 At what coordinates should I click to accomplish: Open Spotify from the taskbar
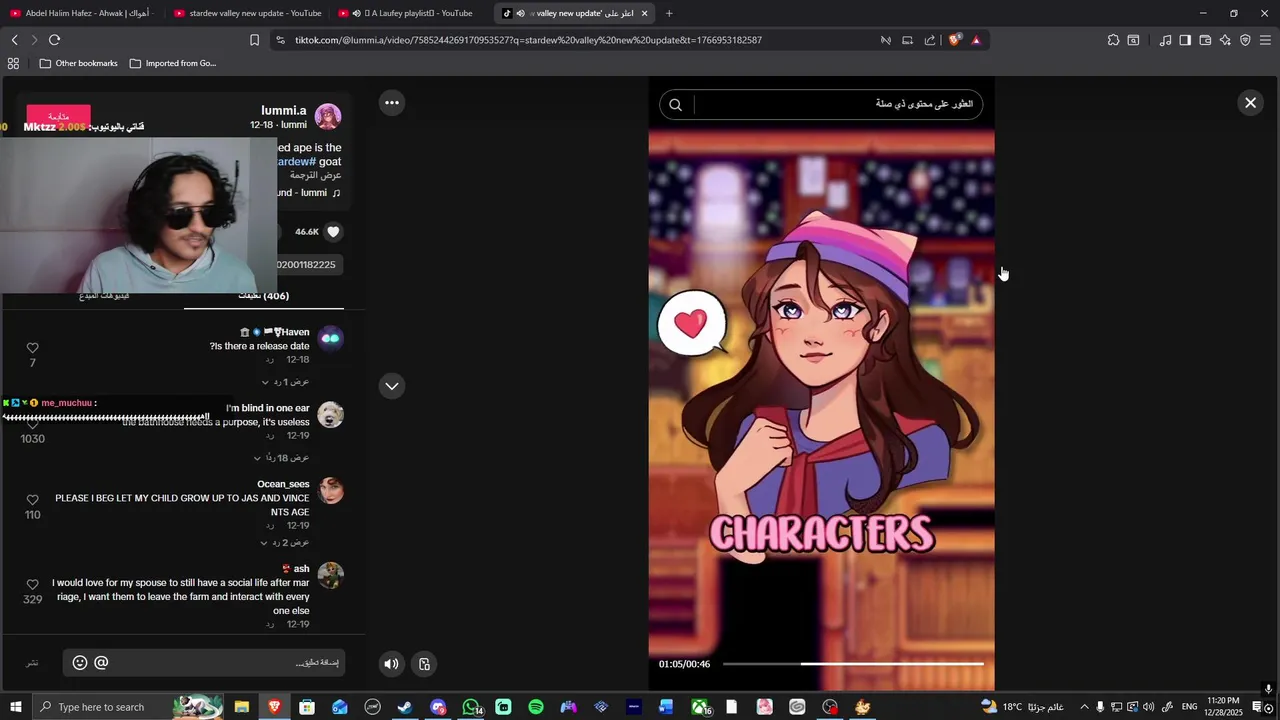click(x=536, y=707)
